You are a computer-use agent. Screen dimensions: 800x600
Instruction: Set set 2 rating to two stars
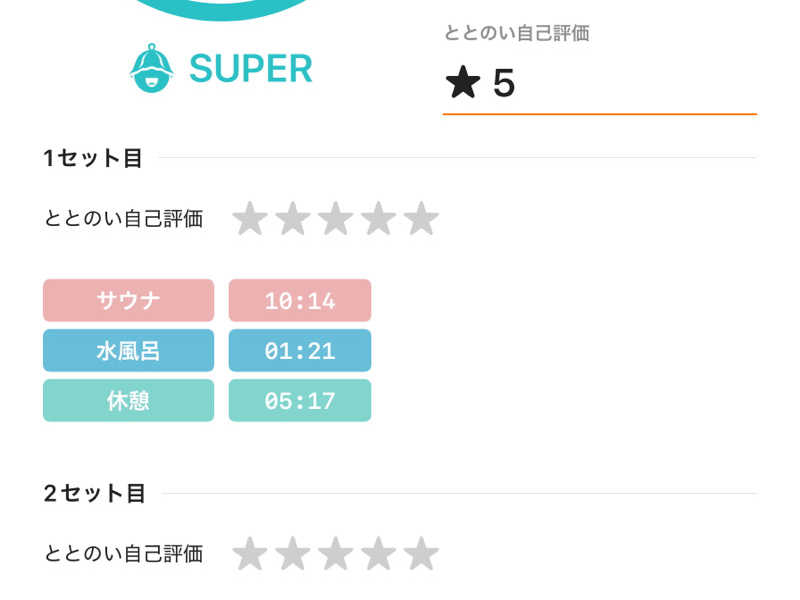pos(292,553)
